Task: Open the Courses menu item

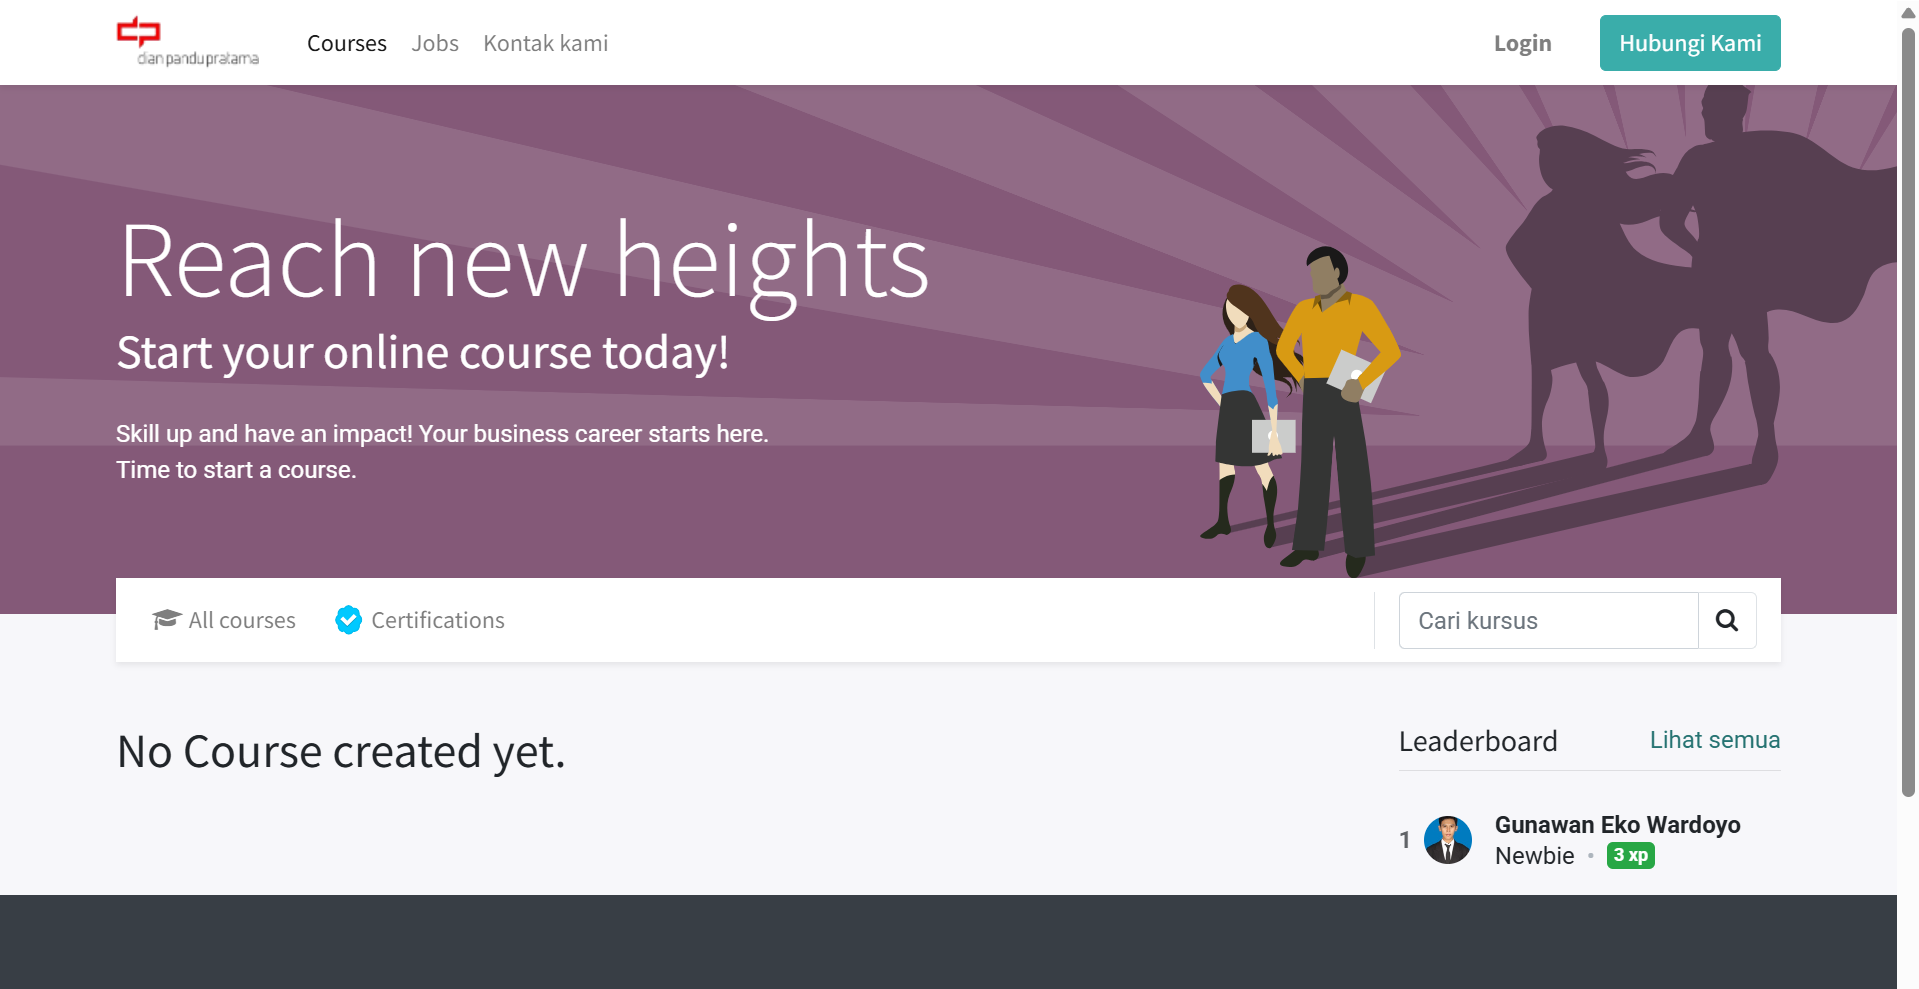Action: 346,44
